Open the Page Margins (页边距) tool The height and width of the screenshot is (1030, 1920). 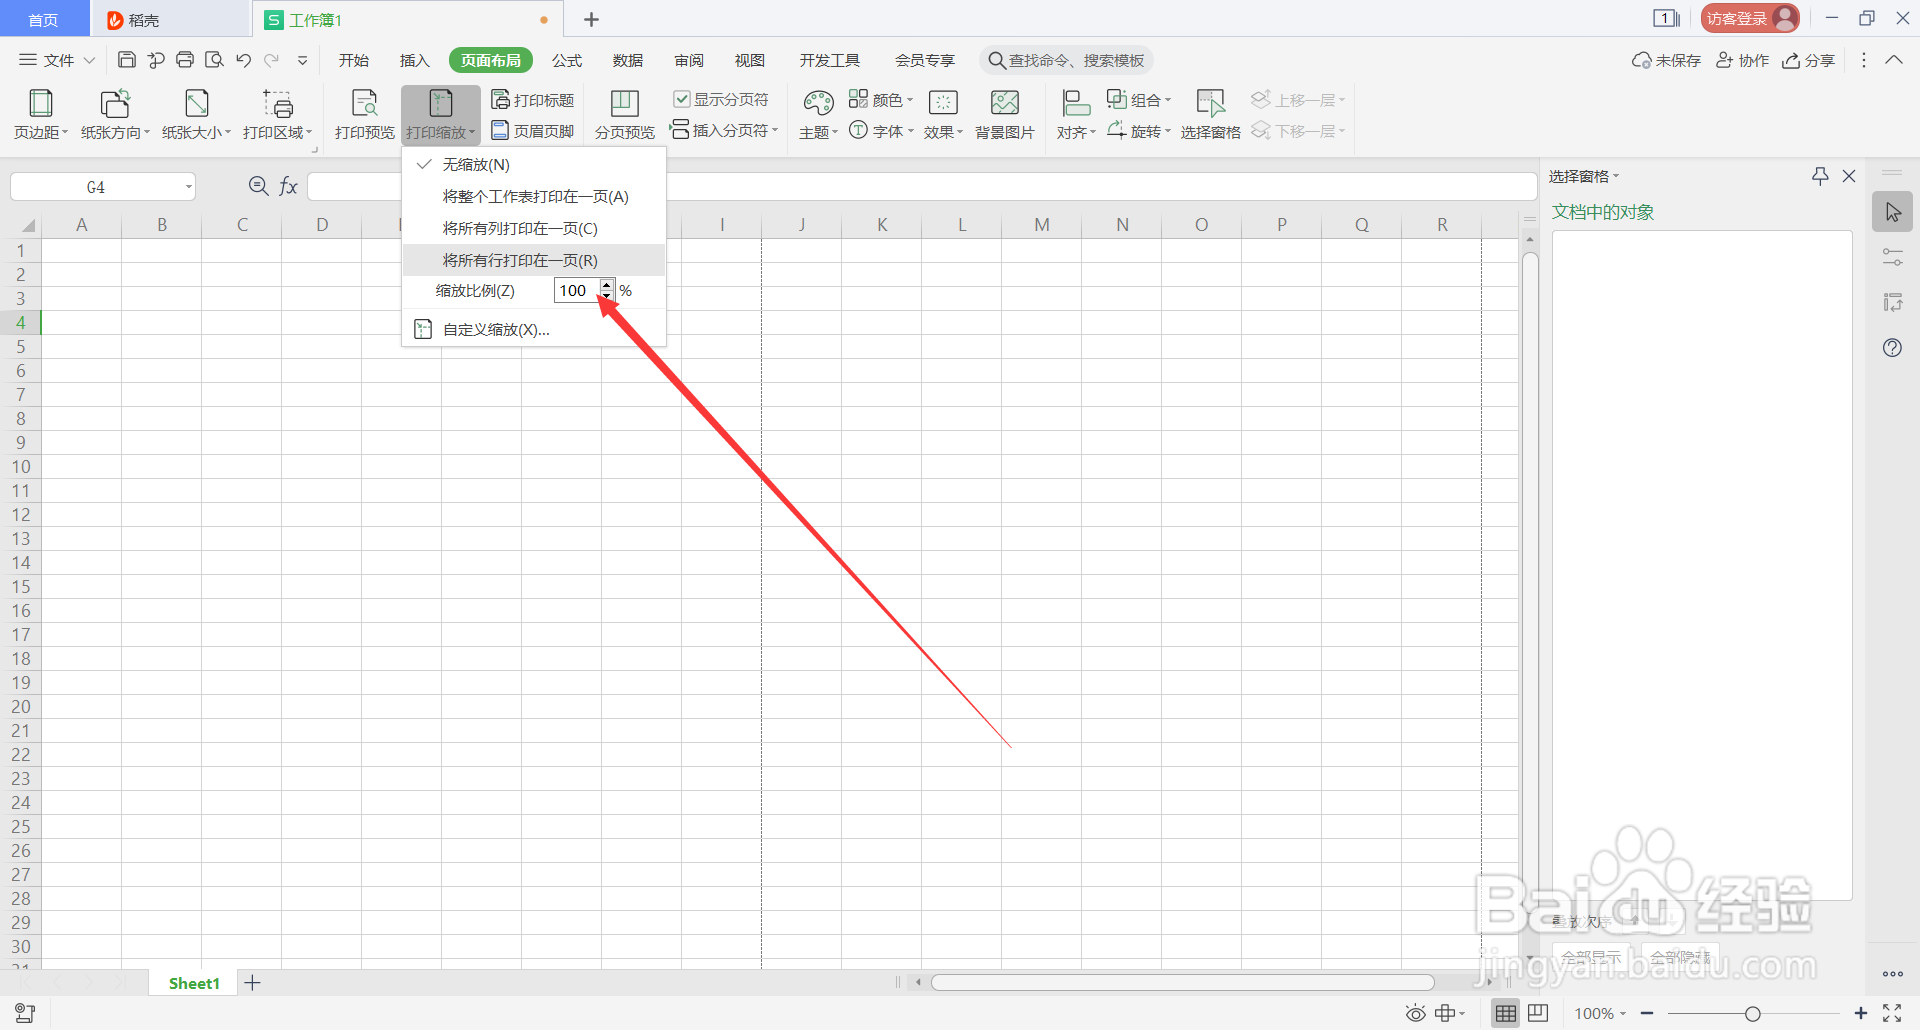click(40, 114)
